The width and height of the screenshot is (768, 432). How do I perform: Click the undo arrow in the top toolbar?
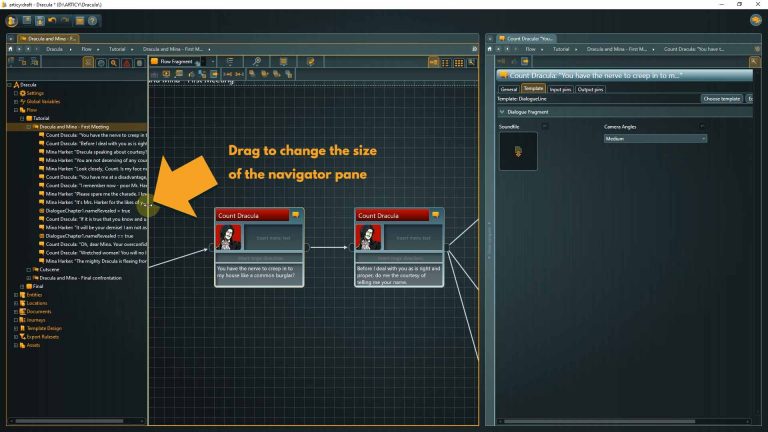click(x=52, y=21)
